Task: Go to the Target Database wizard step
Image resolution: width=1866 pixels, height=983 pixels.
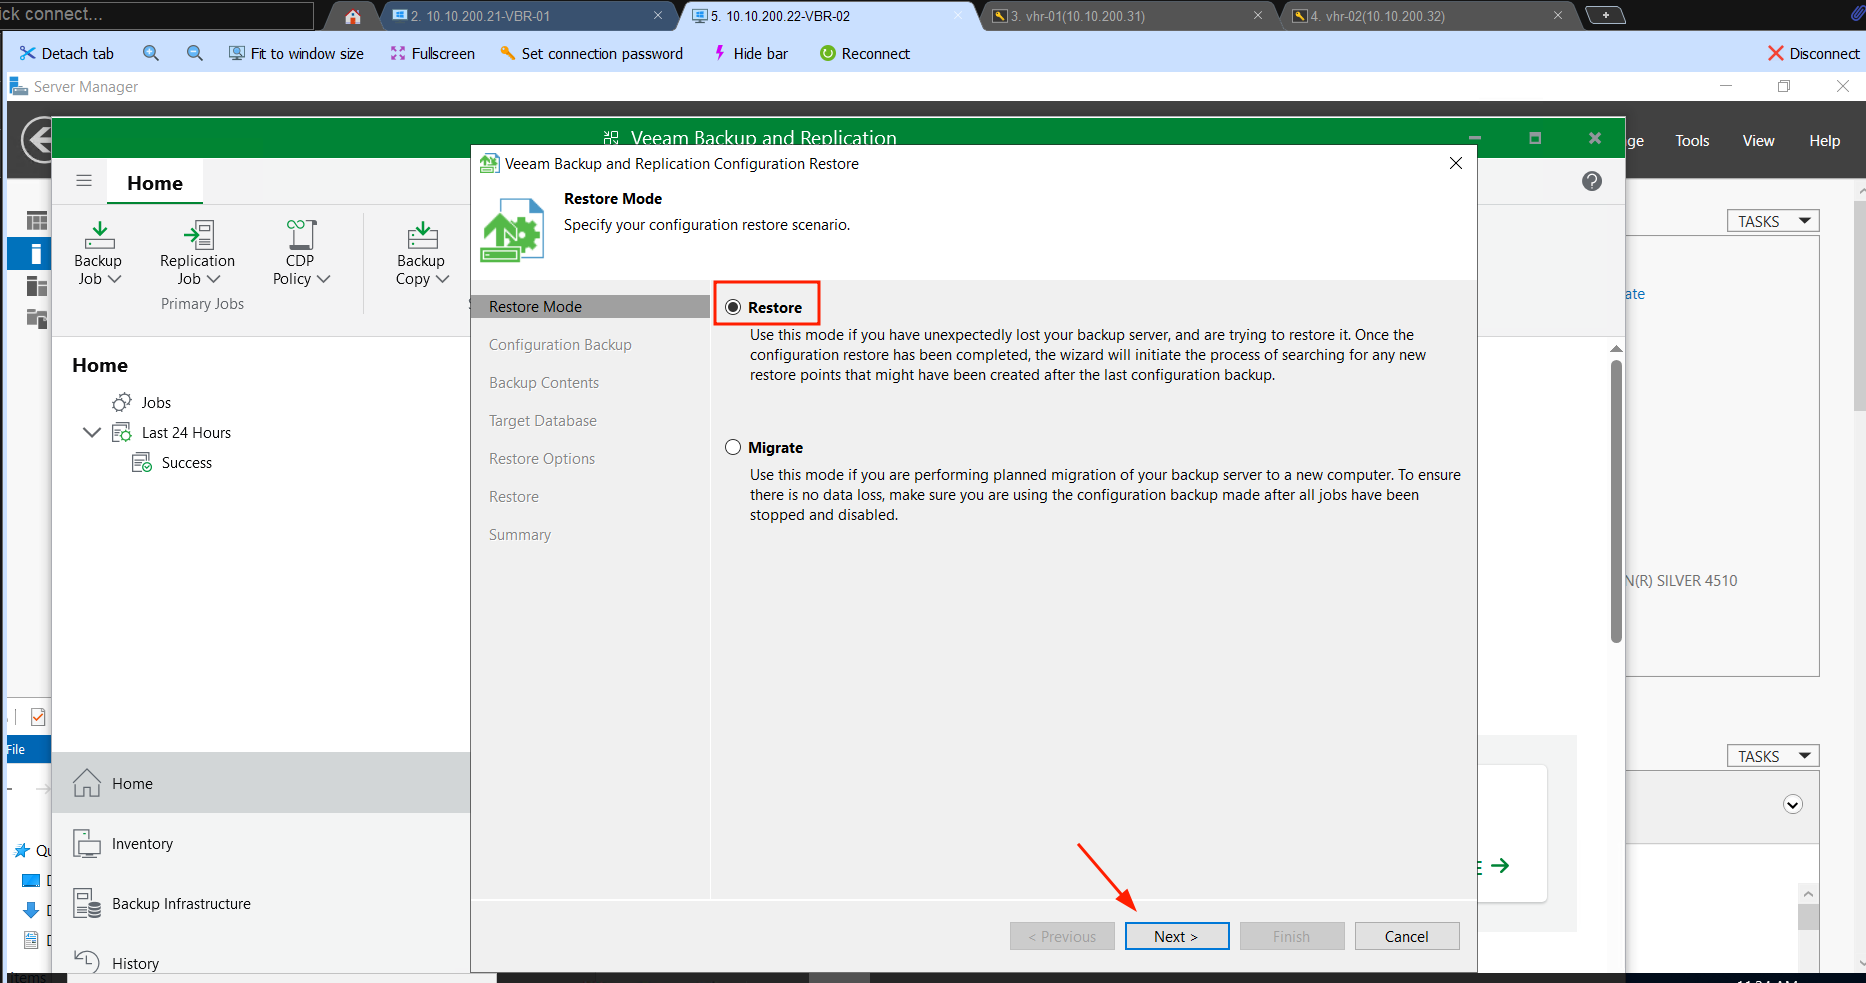Action: (543, 420)
